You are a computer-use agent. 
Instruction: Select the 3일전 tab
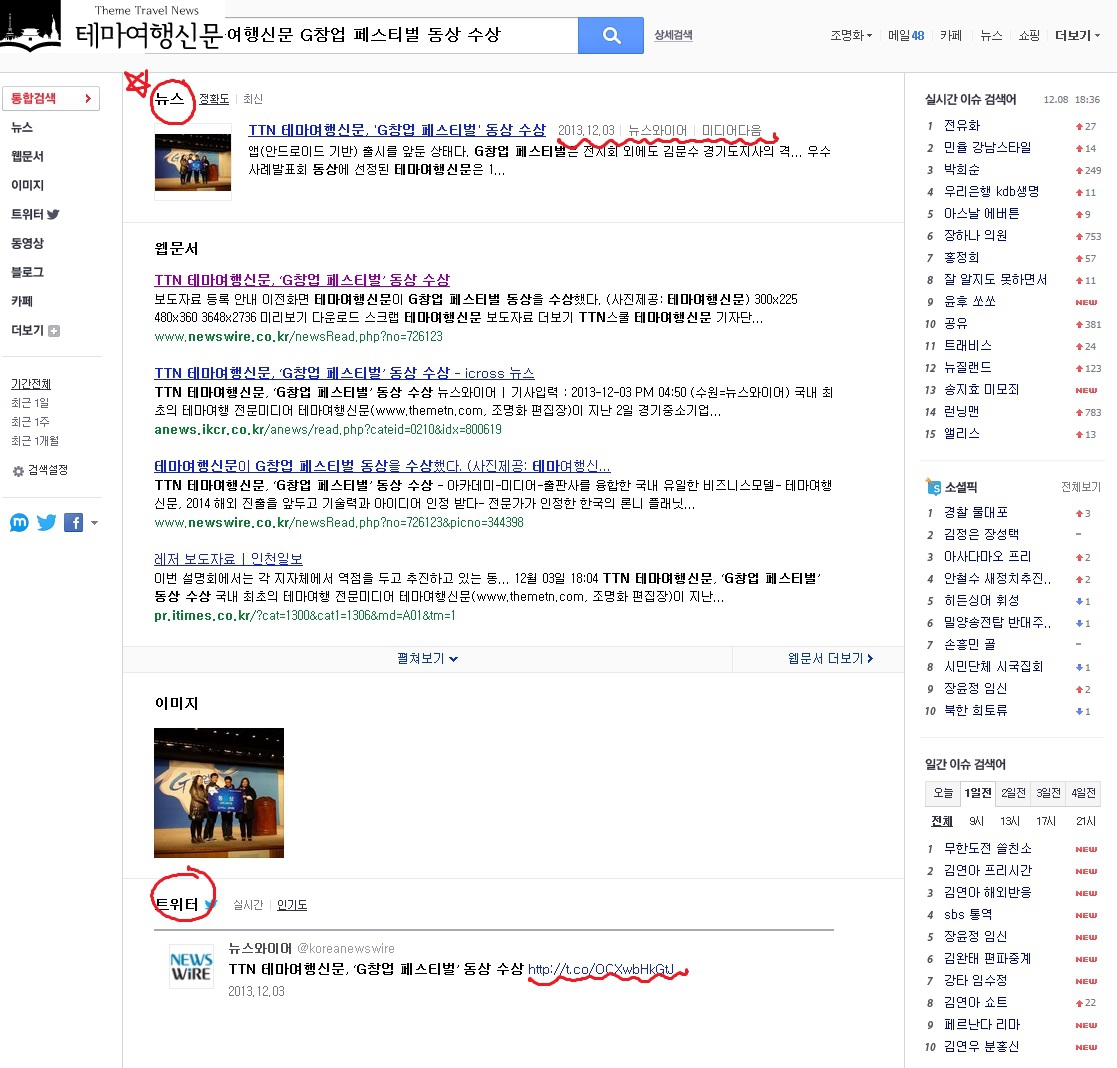[x=1048, y=793]
